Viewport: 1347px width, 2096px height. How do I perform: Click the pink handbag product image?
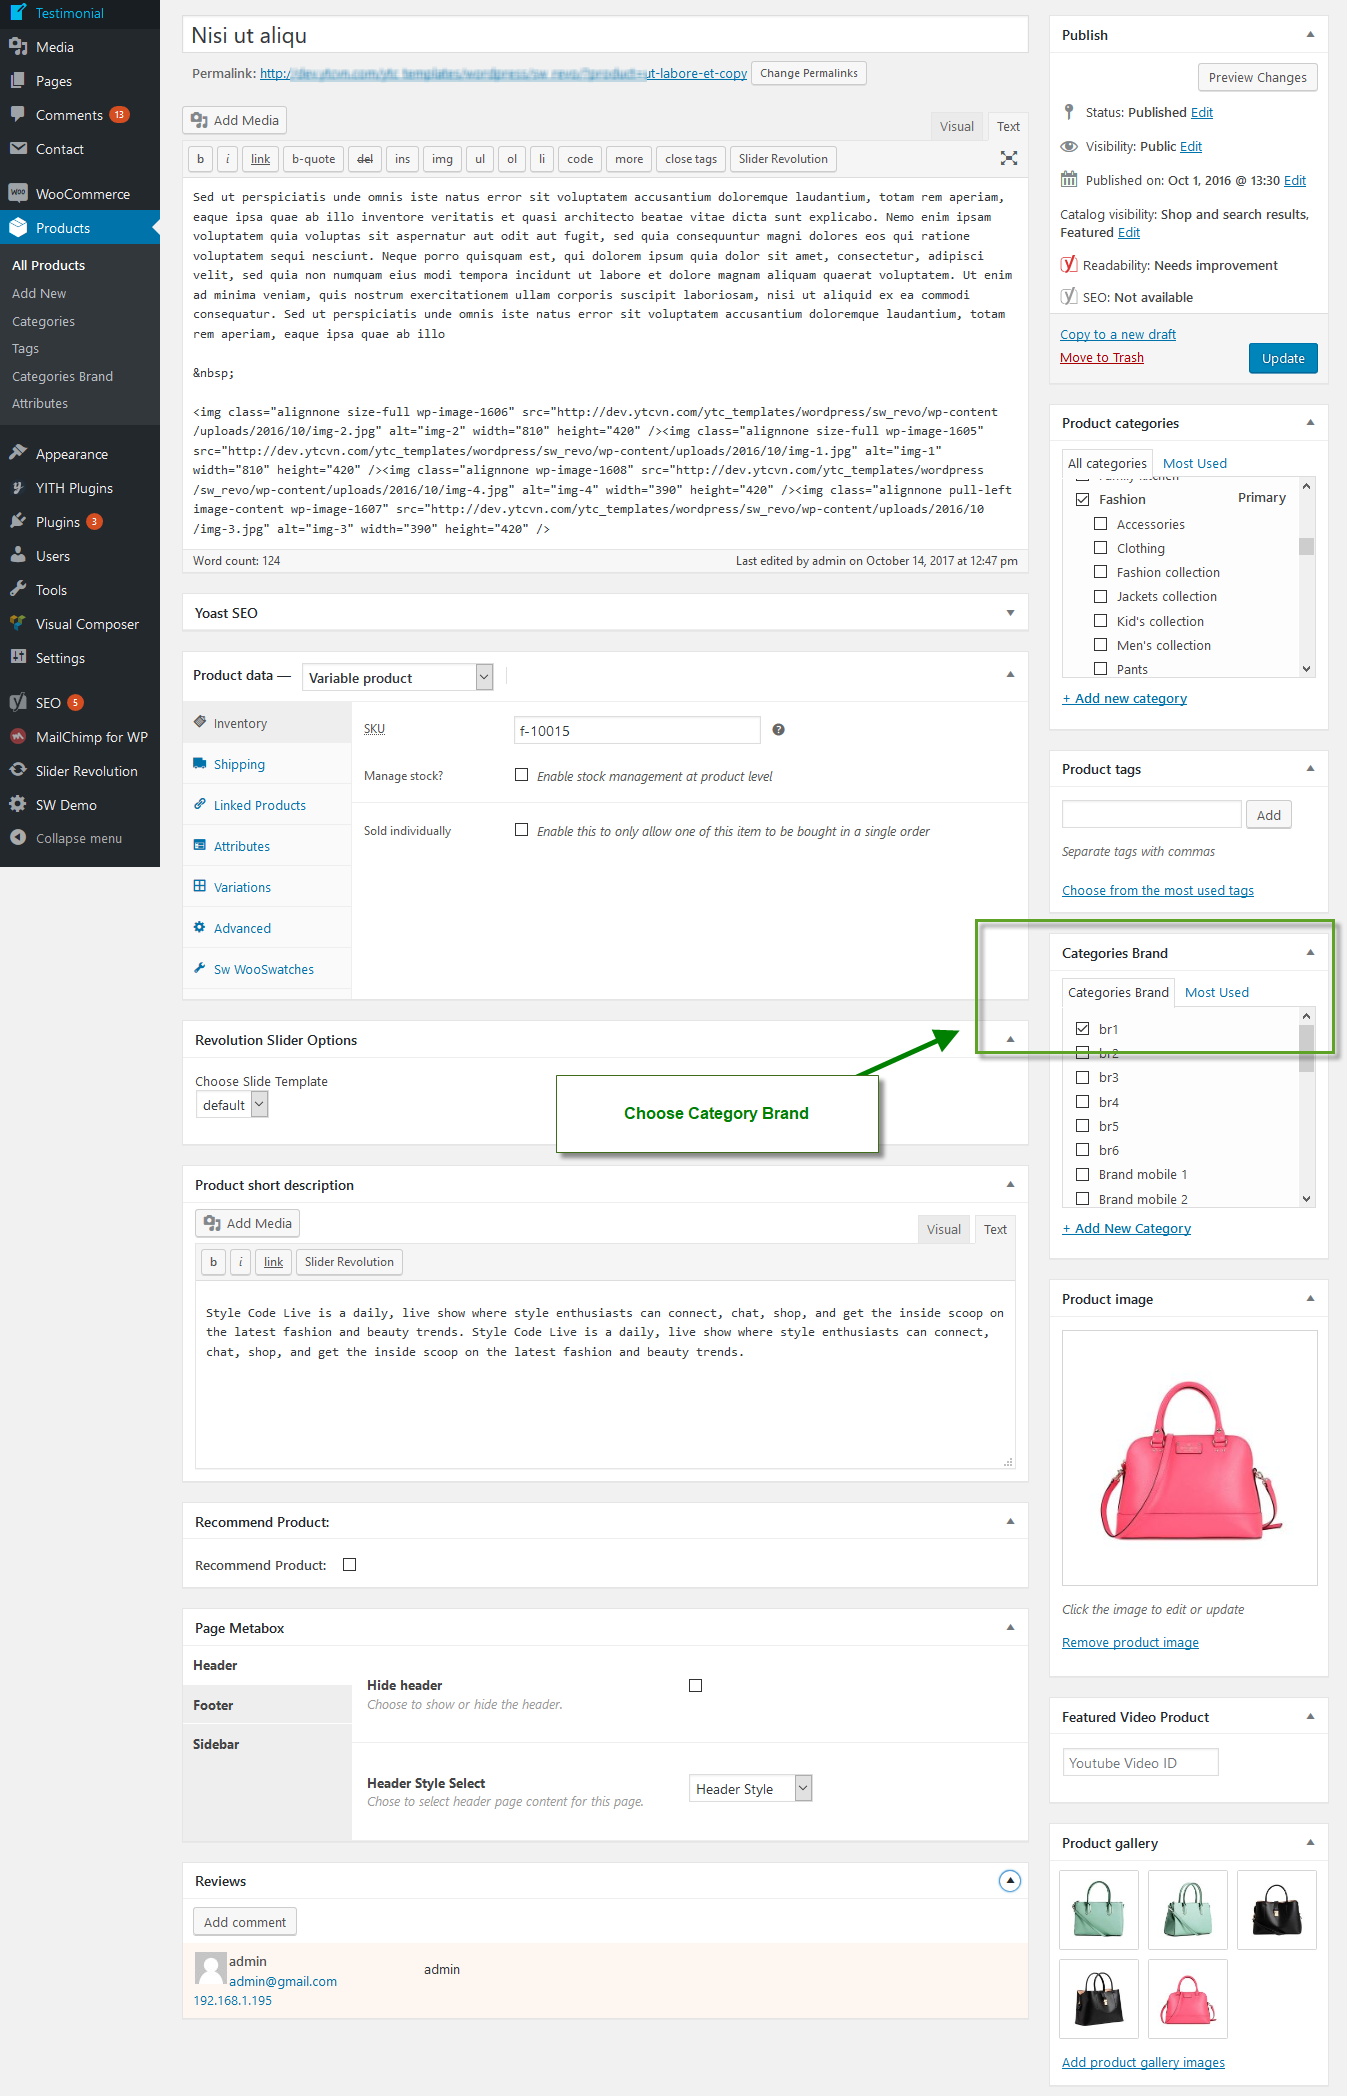click(x=1189, y=1457)
